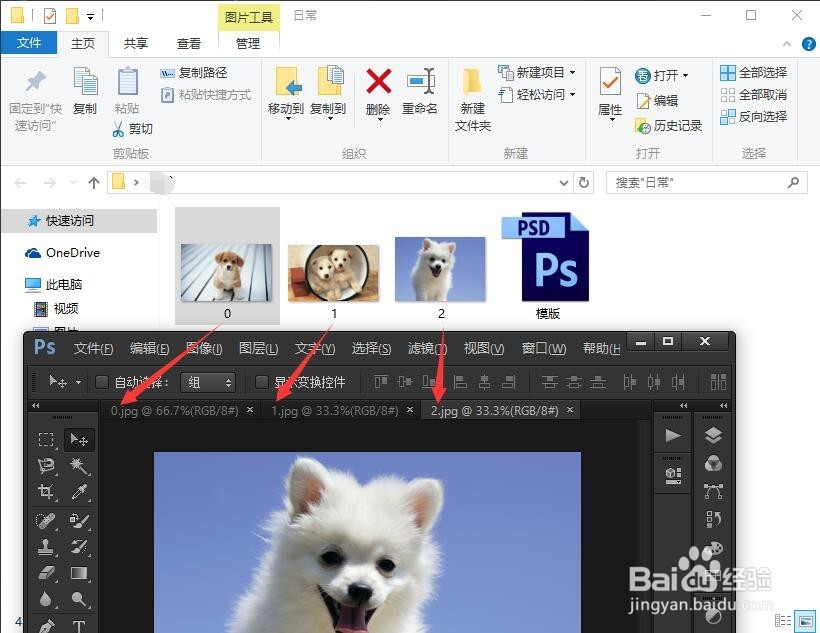
Task: Click Copy path in Explorer ribbon
Action: click(x=194, y=73)
